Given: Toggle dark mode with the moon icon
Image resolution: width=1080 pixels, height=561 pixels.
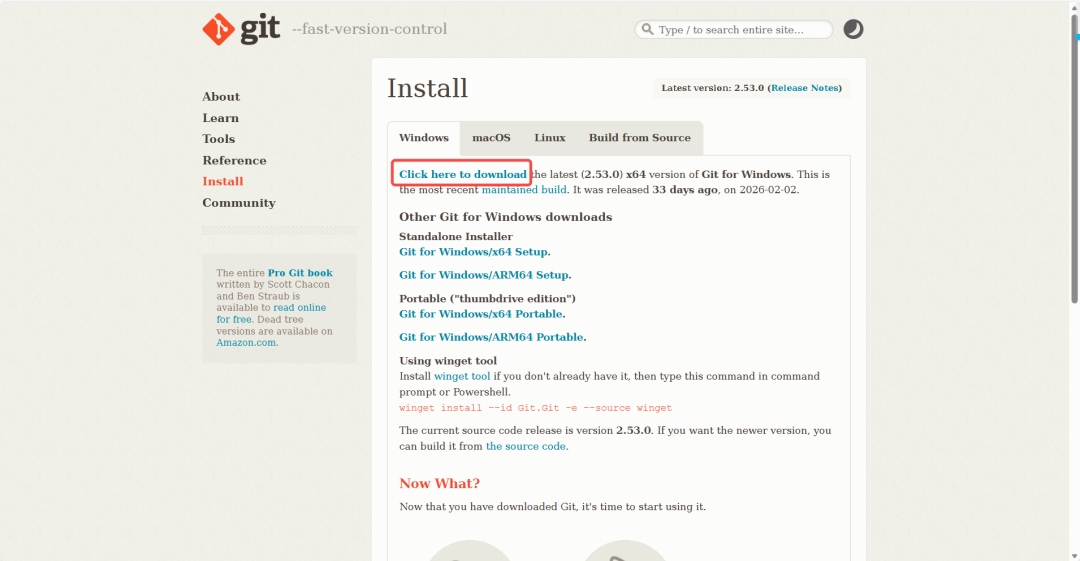Looking at the screenshot, I should pyautogui.click(x=853, y=29).
